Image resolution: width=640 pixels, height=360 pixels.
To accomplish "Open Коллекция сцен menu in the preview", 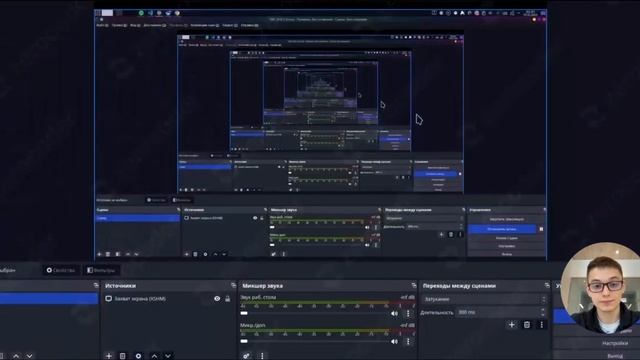I will pyautogui.click(x=204, y=25).
